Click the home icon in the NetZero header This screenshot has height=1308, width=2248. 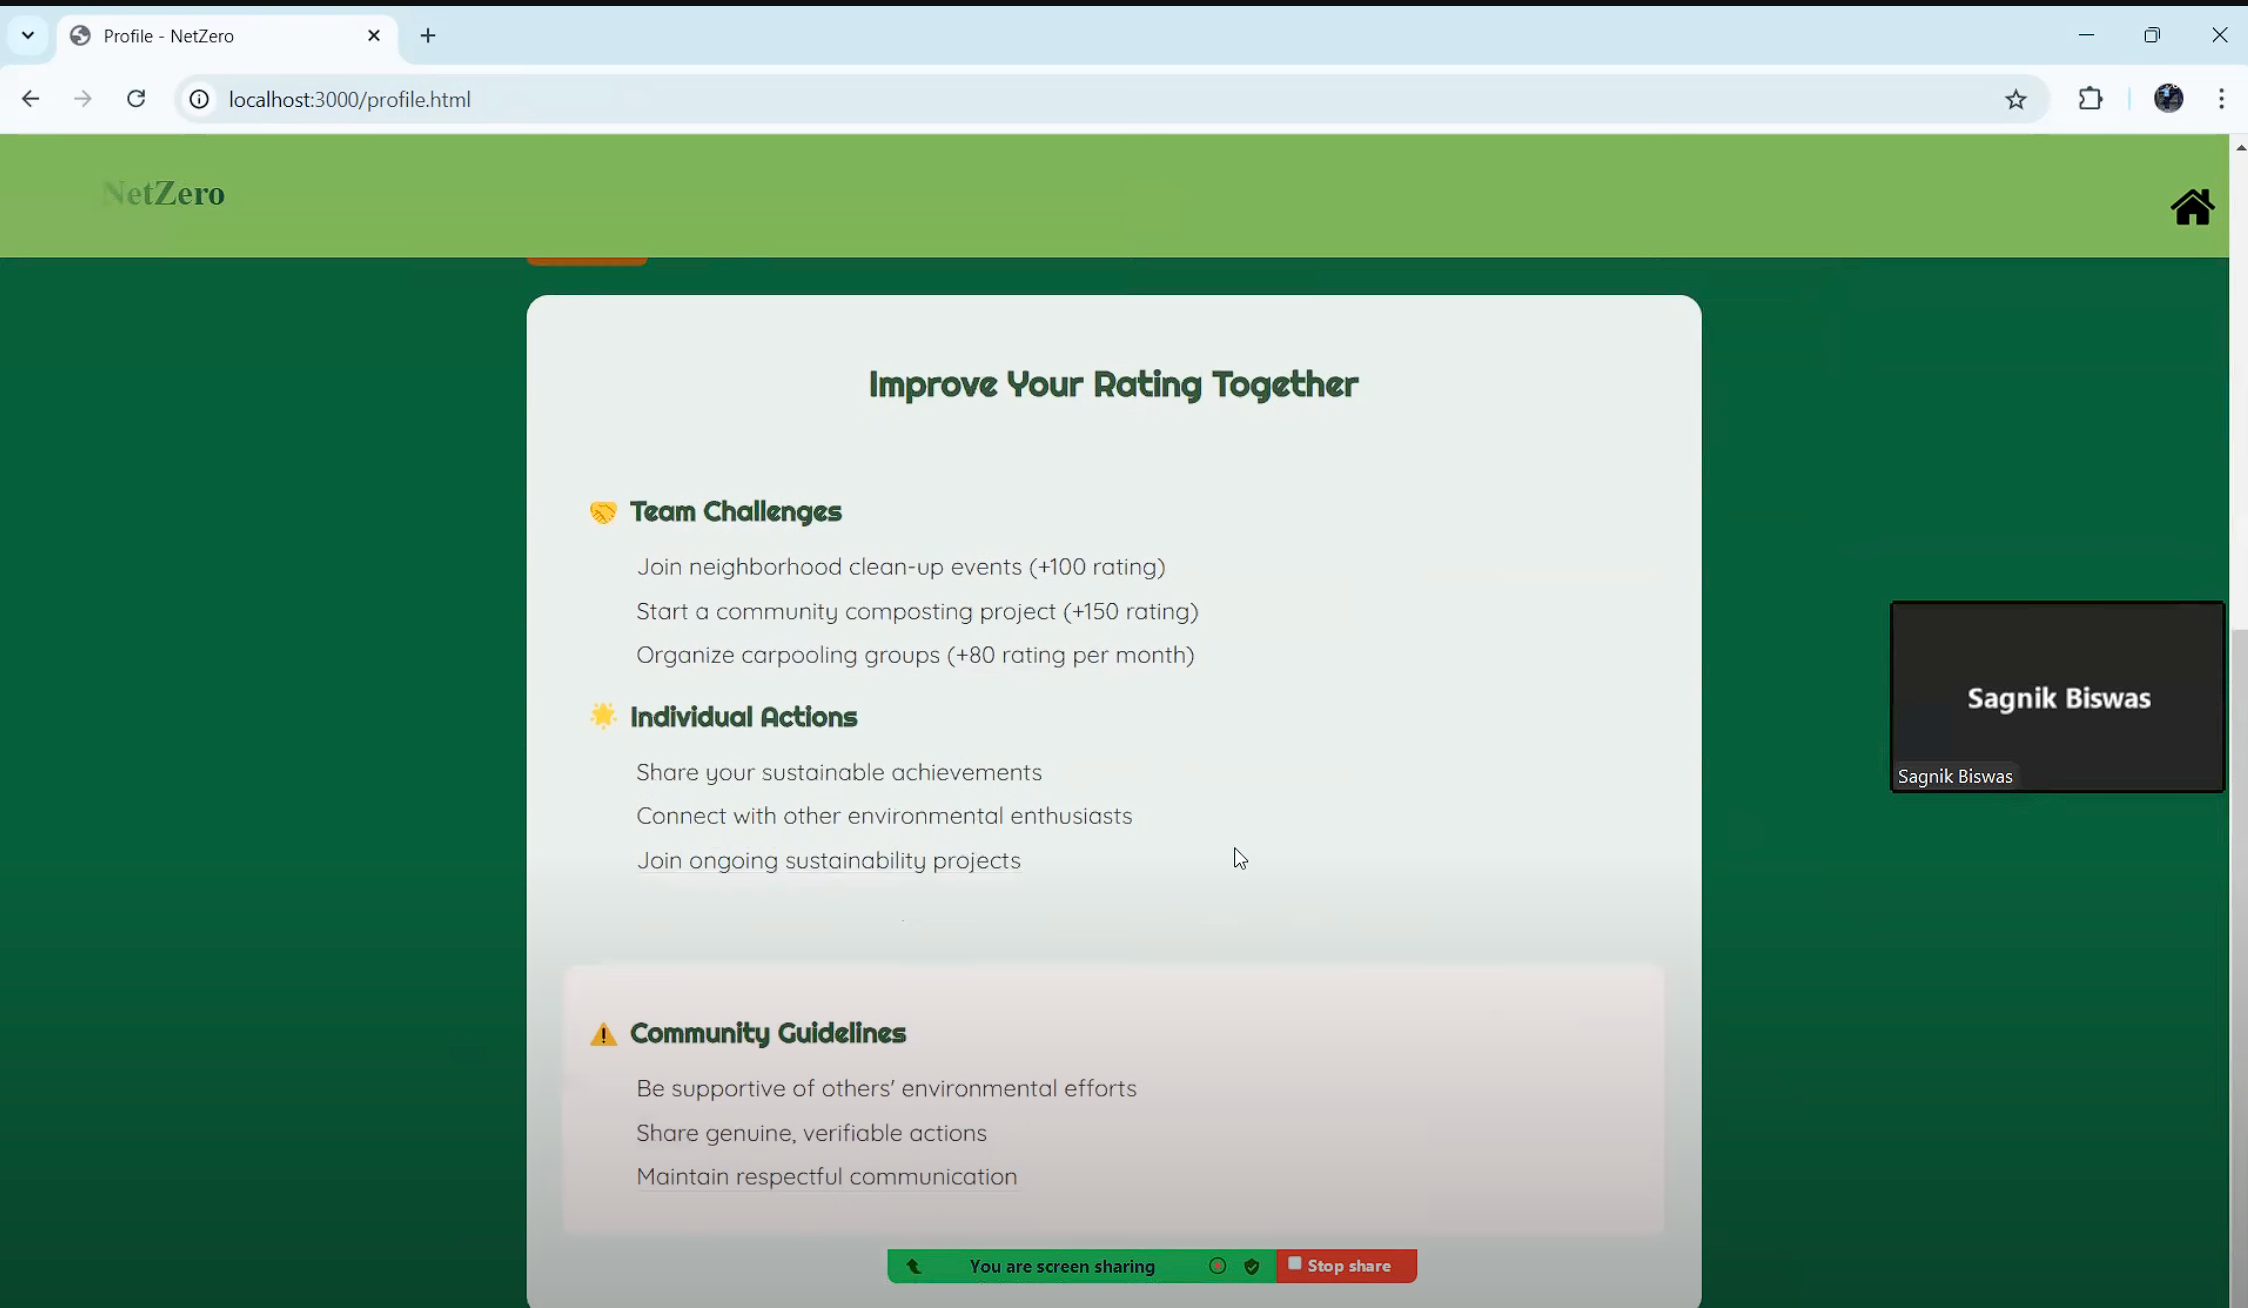[2191, 207]
